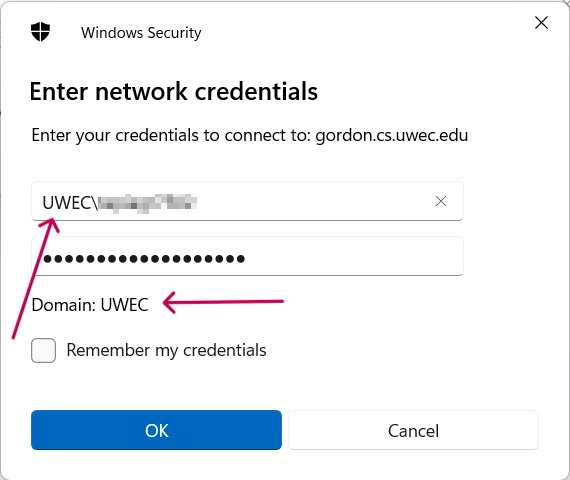
Task: Tick the Remember my credentials checkbox
Action: (44, 351)
